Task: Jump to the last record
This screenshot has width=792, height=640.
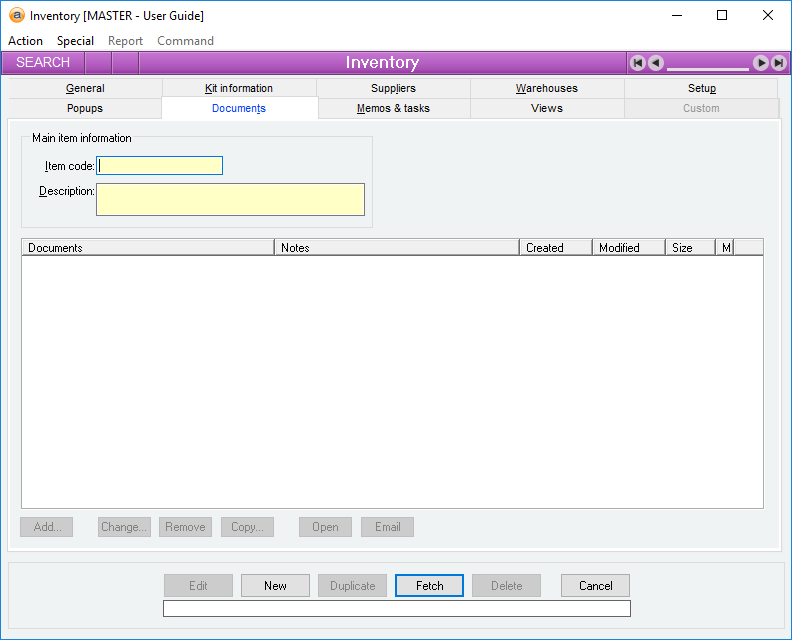Action: click(x=778, y=63)
